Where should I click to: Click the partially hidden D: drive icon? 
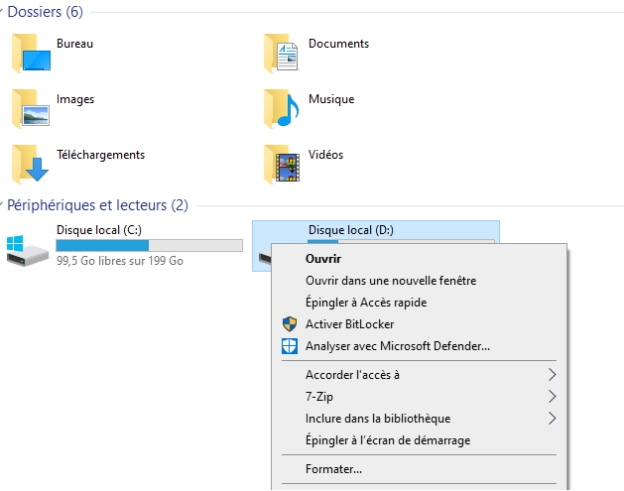pos(265,258)
